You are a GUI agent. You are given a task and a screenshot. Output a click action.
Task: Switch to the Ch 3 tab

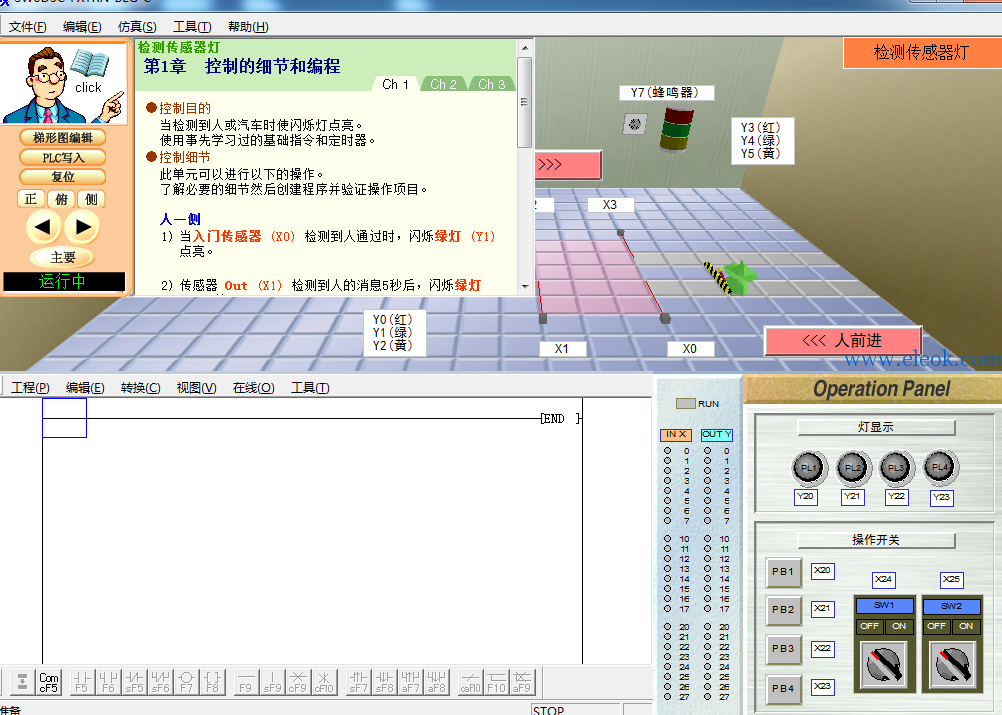[491, 84]
